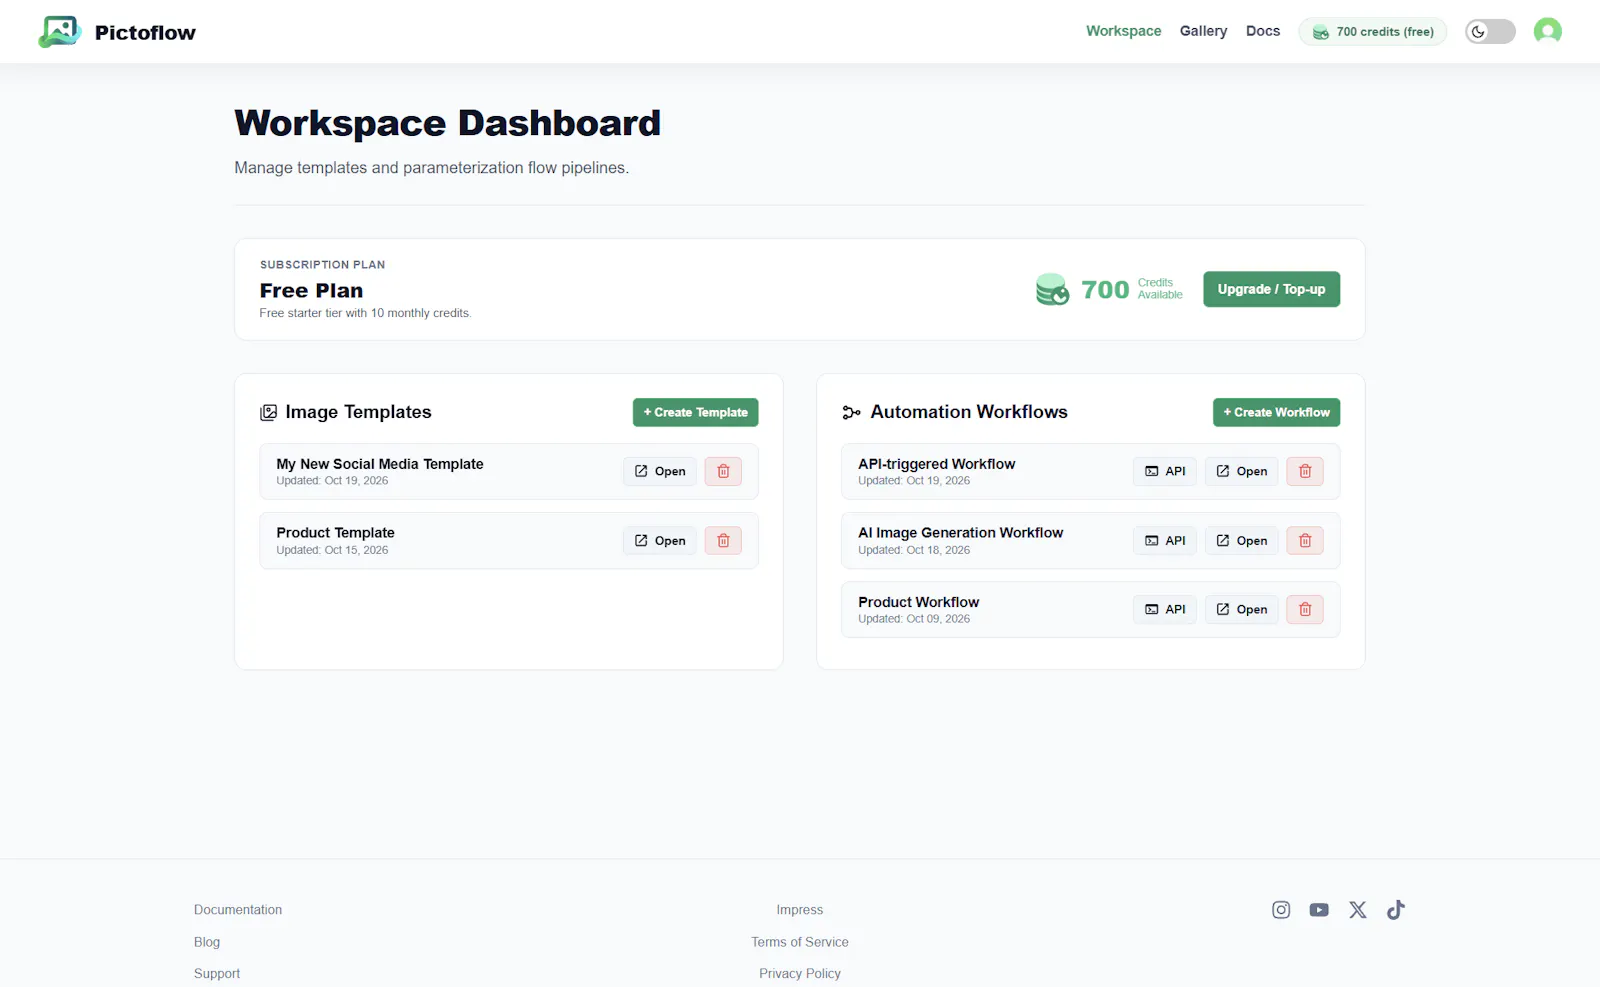Image resolution: width=1600 pixels, height=987 pixels.
Task: Delete the API-triggered Workflow
Action: pos(1305,471)
